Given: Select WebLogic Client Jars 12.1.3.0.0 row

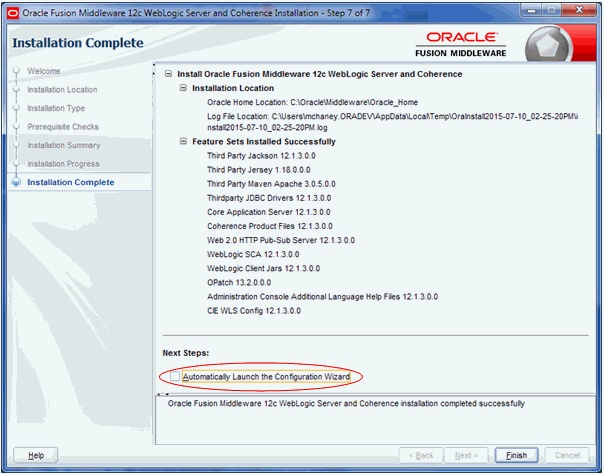Looking at the screenshot, I should [x=263, y=268].
